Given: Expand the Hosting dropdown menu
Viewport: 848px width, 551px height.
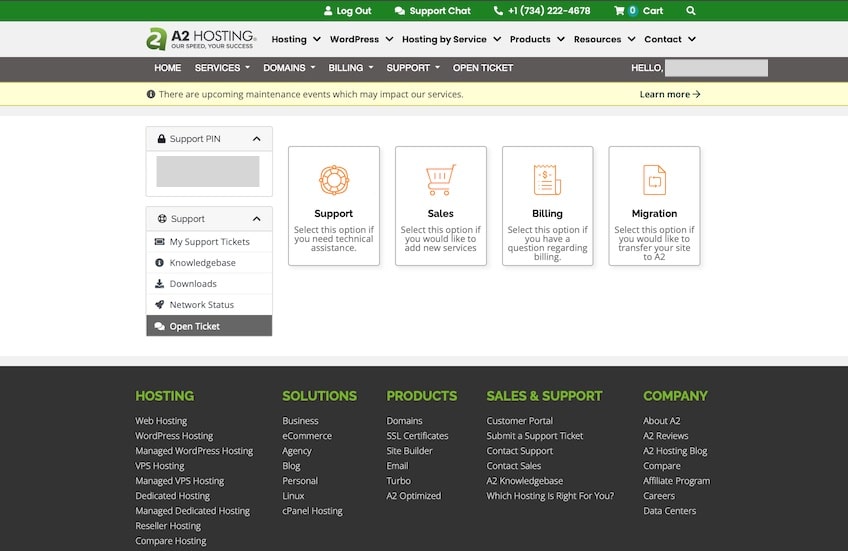Looking at the screenshot, I should tap(296, 39).
